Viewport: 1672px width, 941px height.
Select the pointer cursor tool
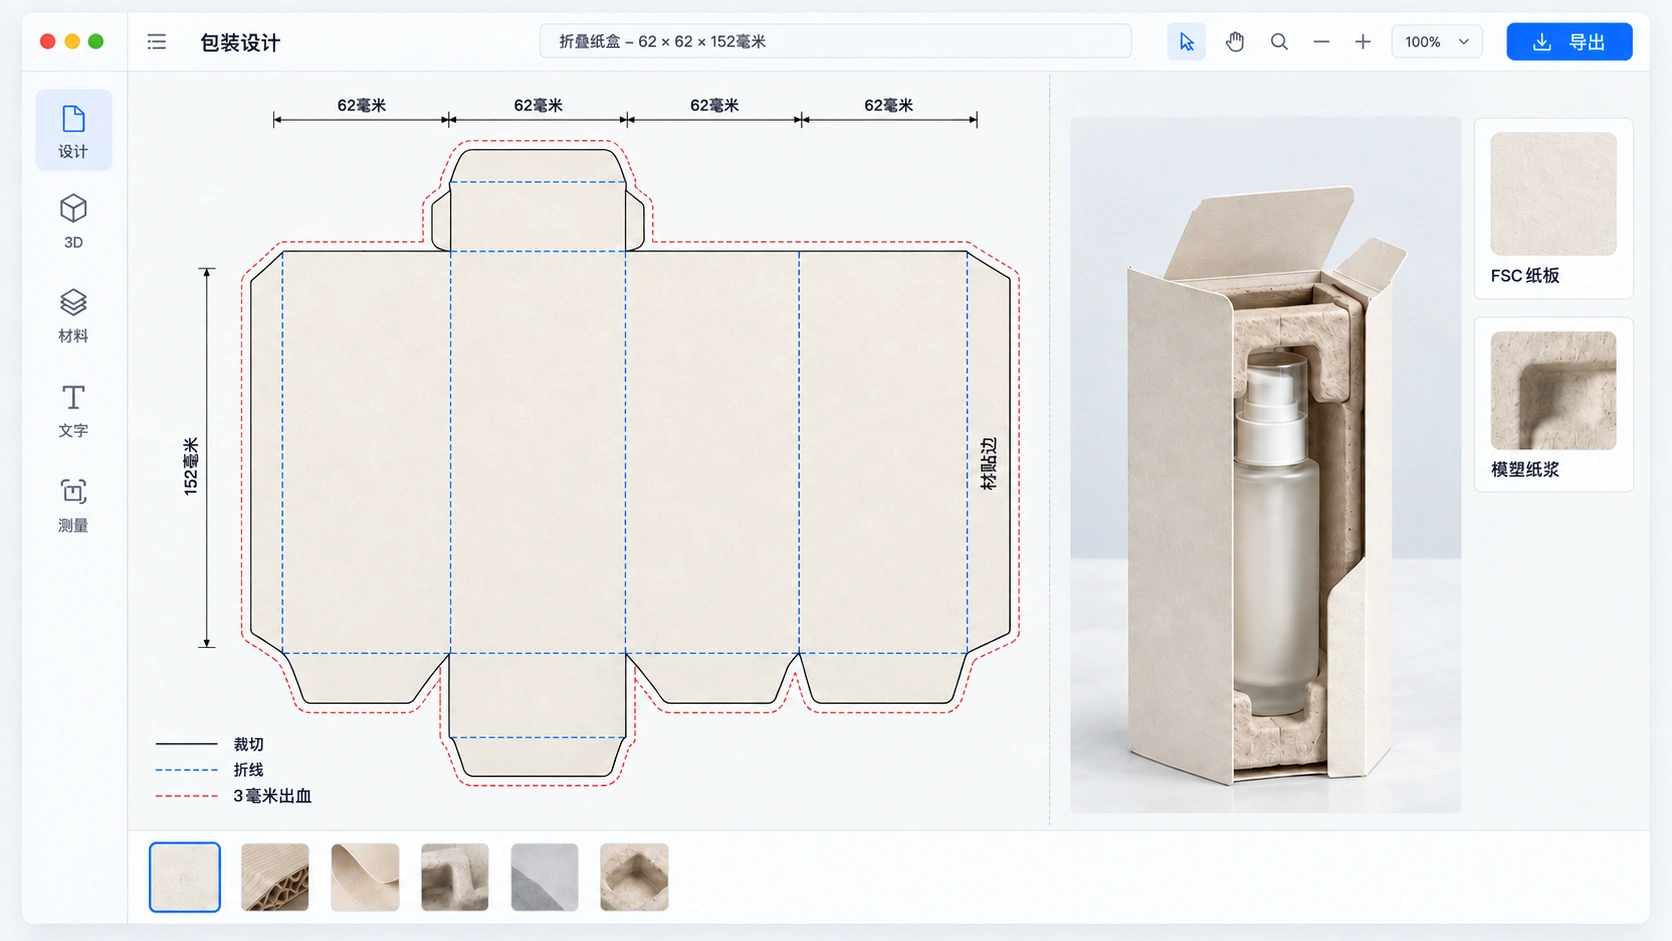1186,42
